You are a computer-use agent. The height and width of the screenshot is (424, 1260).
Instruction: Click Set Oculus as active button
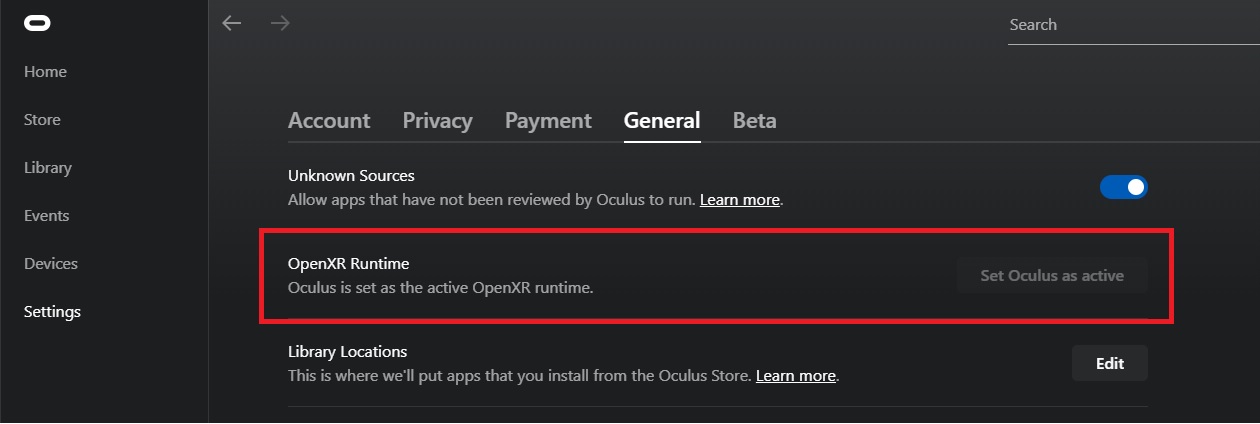click(1052, 276)
